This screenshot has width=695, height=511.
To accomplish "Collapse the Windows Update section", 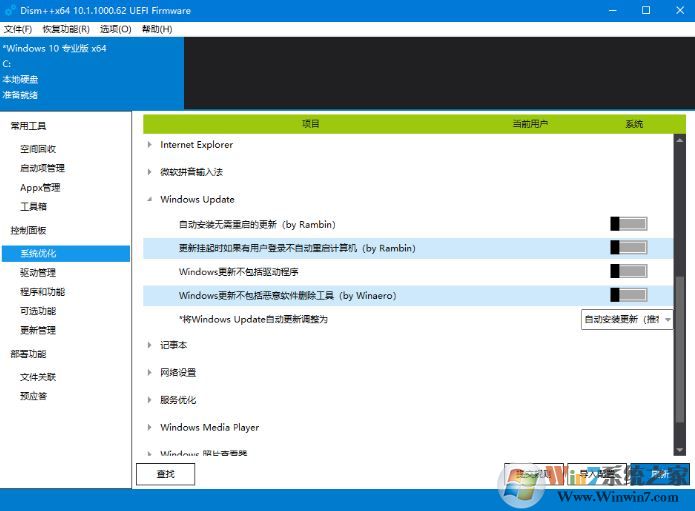I will [150, 200].
